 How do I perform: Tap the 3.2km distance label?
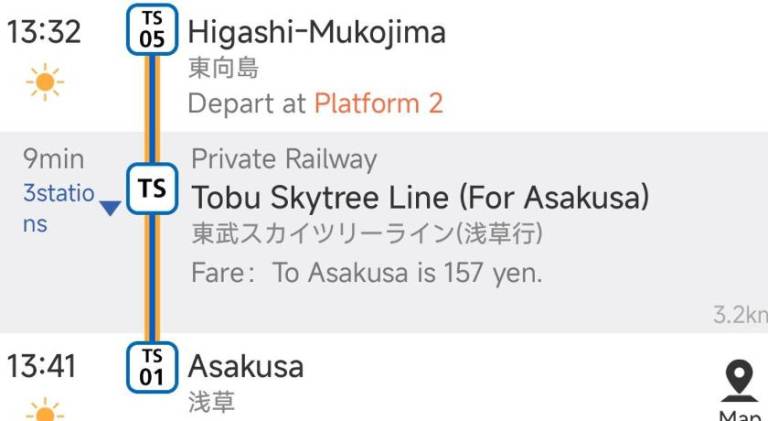(740, 315)
